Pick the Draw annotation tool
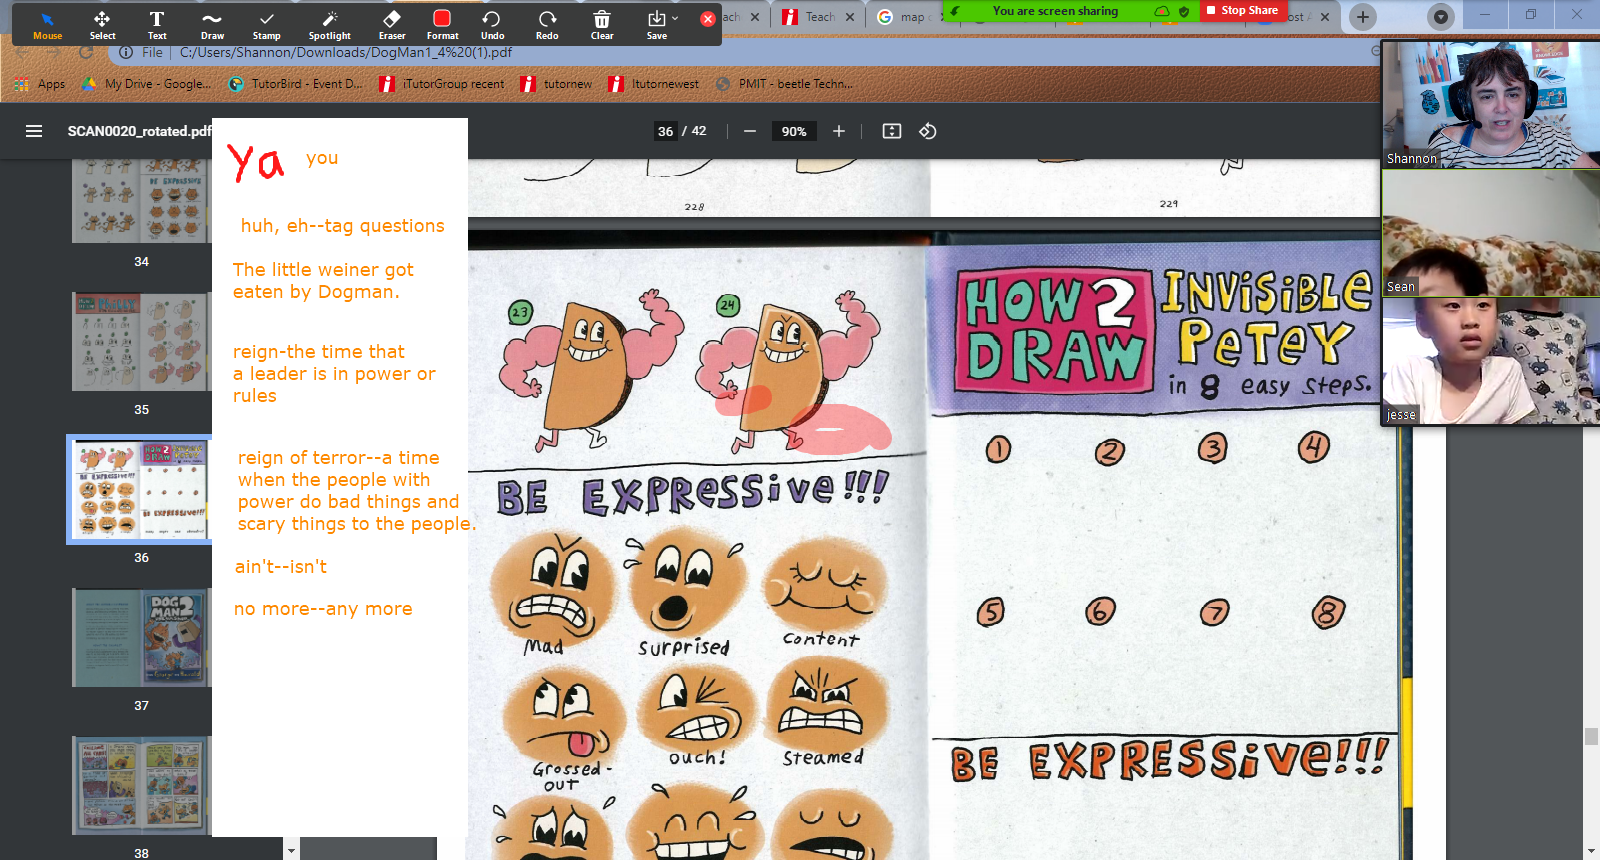The height and width of the screenshot is (860, 1600). (212, 25)
